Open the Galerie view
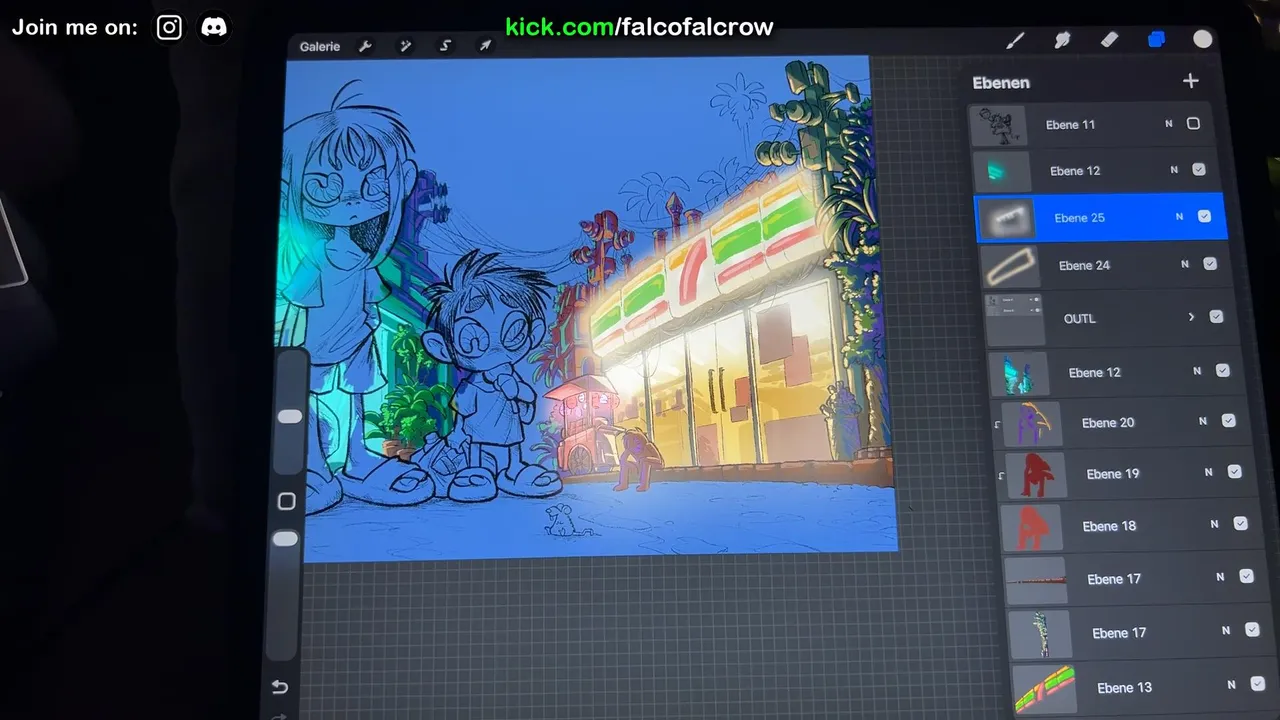 point(320,46)
